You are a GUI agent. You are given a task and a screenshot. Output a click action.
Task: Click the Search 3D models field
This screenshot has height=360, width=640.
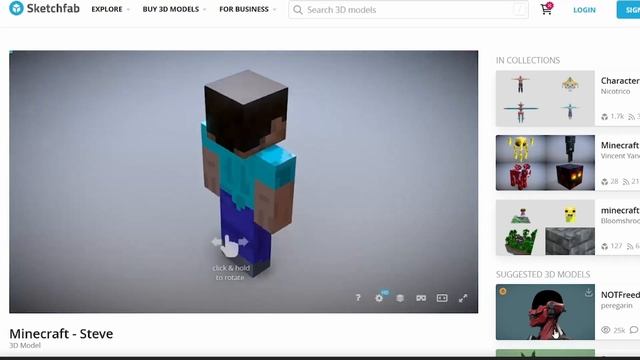pos(408,10)
